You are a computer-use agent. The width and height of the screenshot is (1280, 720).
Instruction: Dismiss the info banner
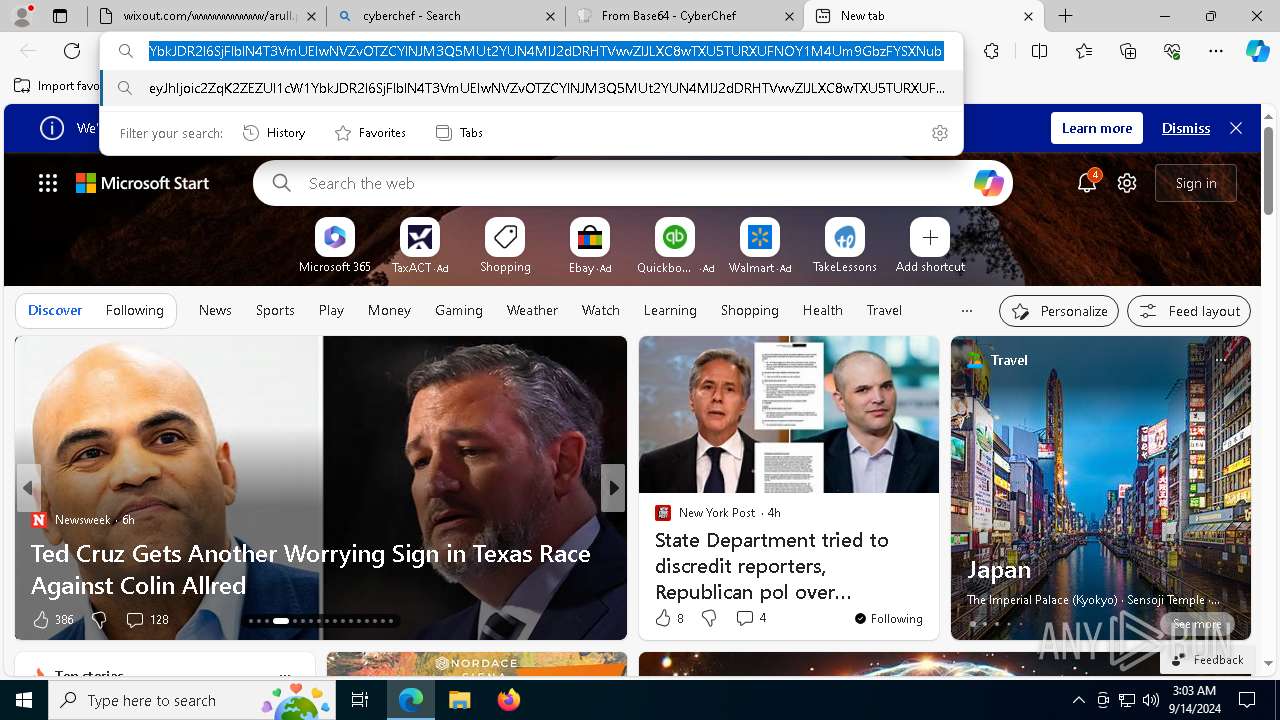click(x=1186, y=128)
